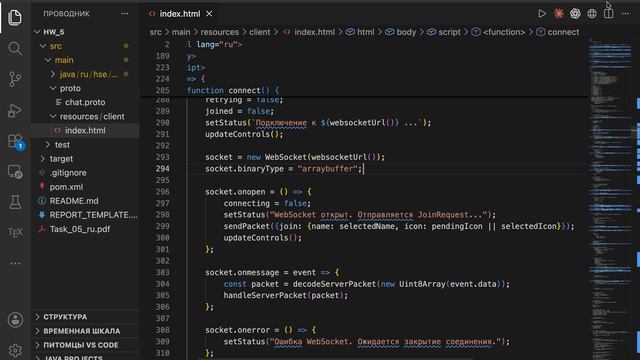
Task: Open the .gitignore file
Action: 86,173
